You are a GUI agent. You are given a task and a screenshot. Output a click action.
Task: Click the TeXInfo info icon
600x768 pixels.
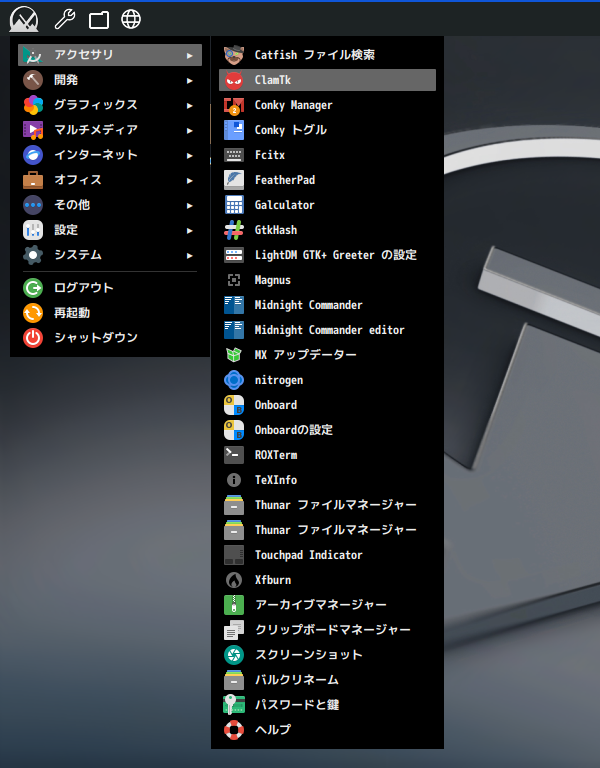[234, 480]
